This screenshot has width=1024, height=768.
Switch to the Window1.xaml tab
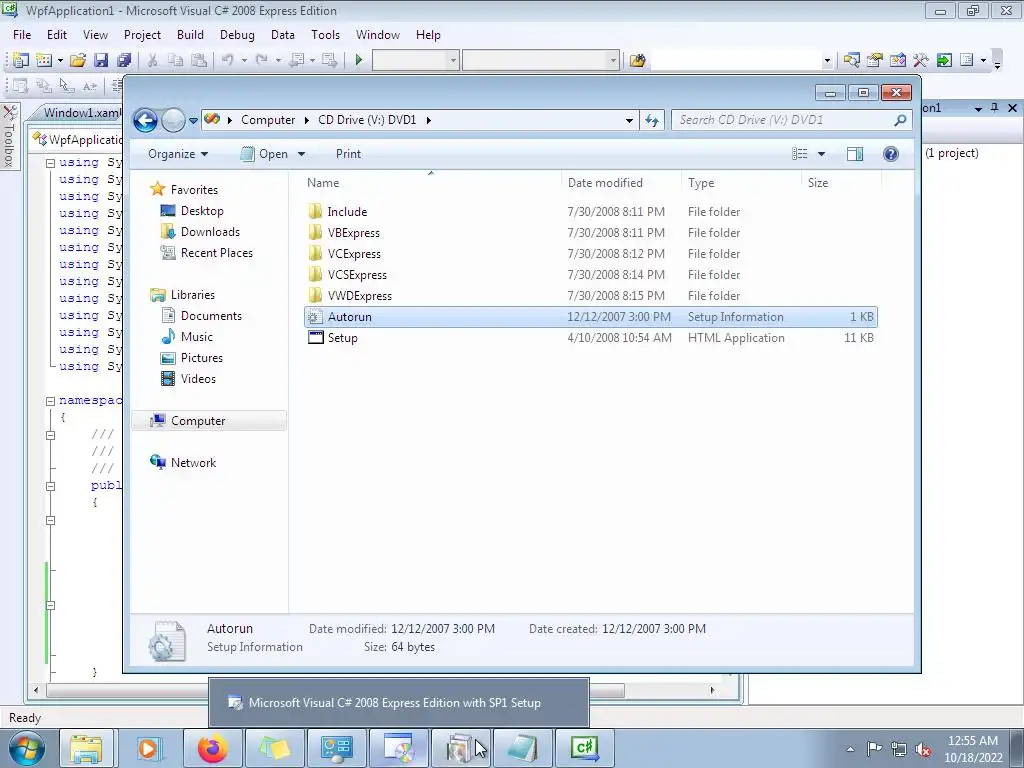80,112
